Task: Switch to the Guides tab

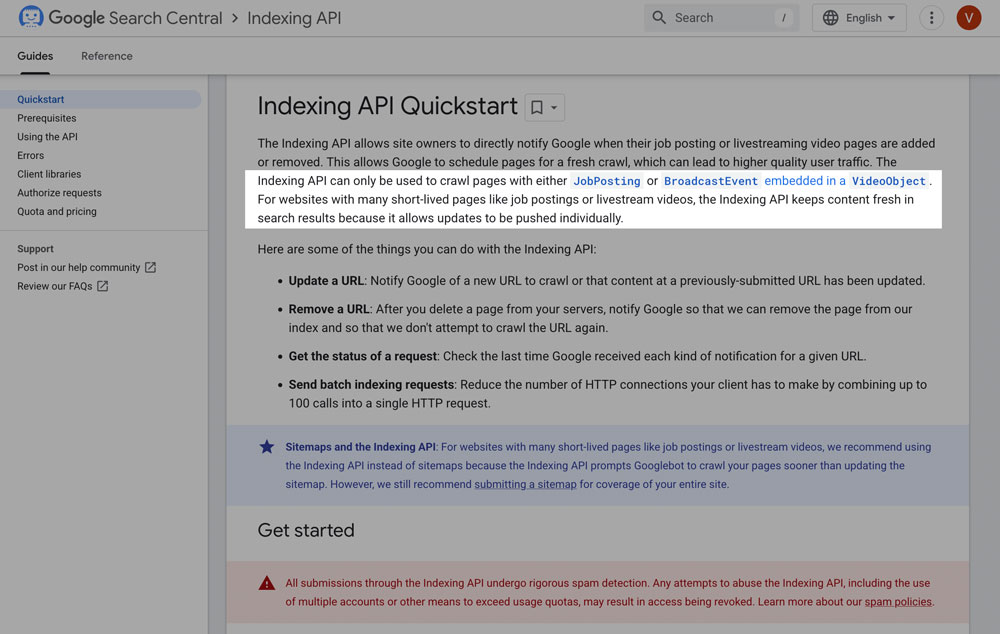Action: click(x=35, y=56)
